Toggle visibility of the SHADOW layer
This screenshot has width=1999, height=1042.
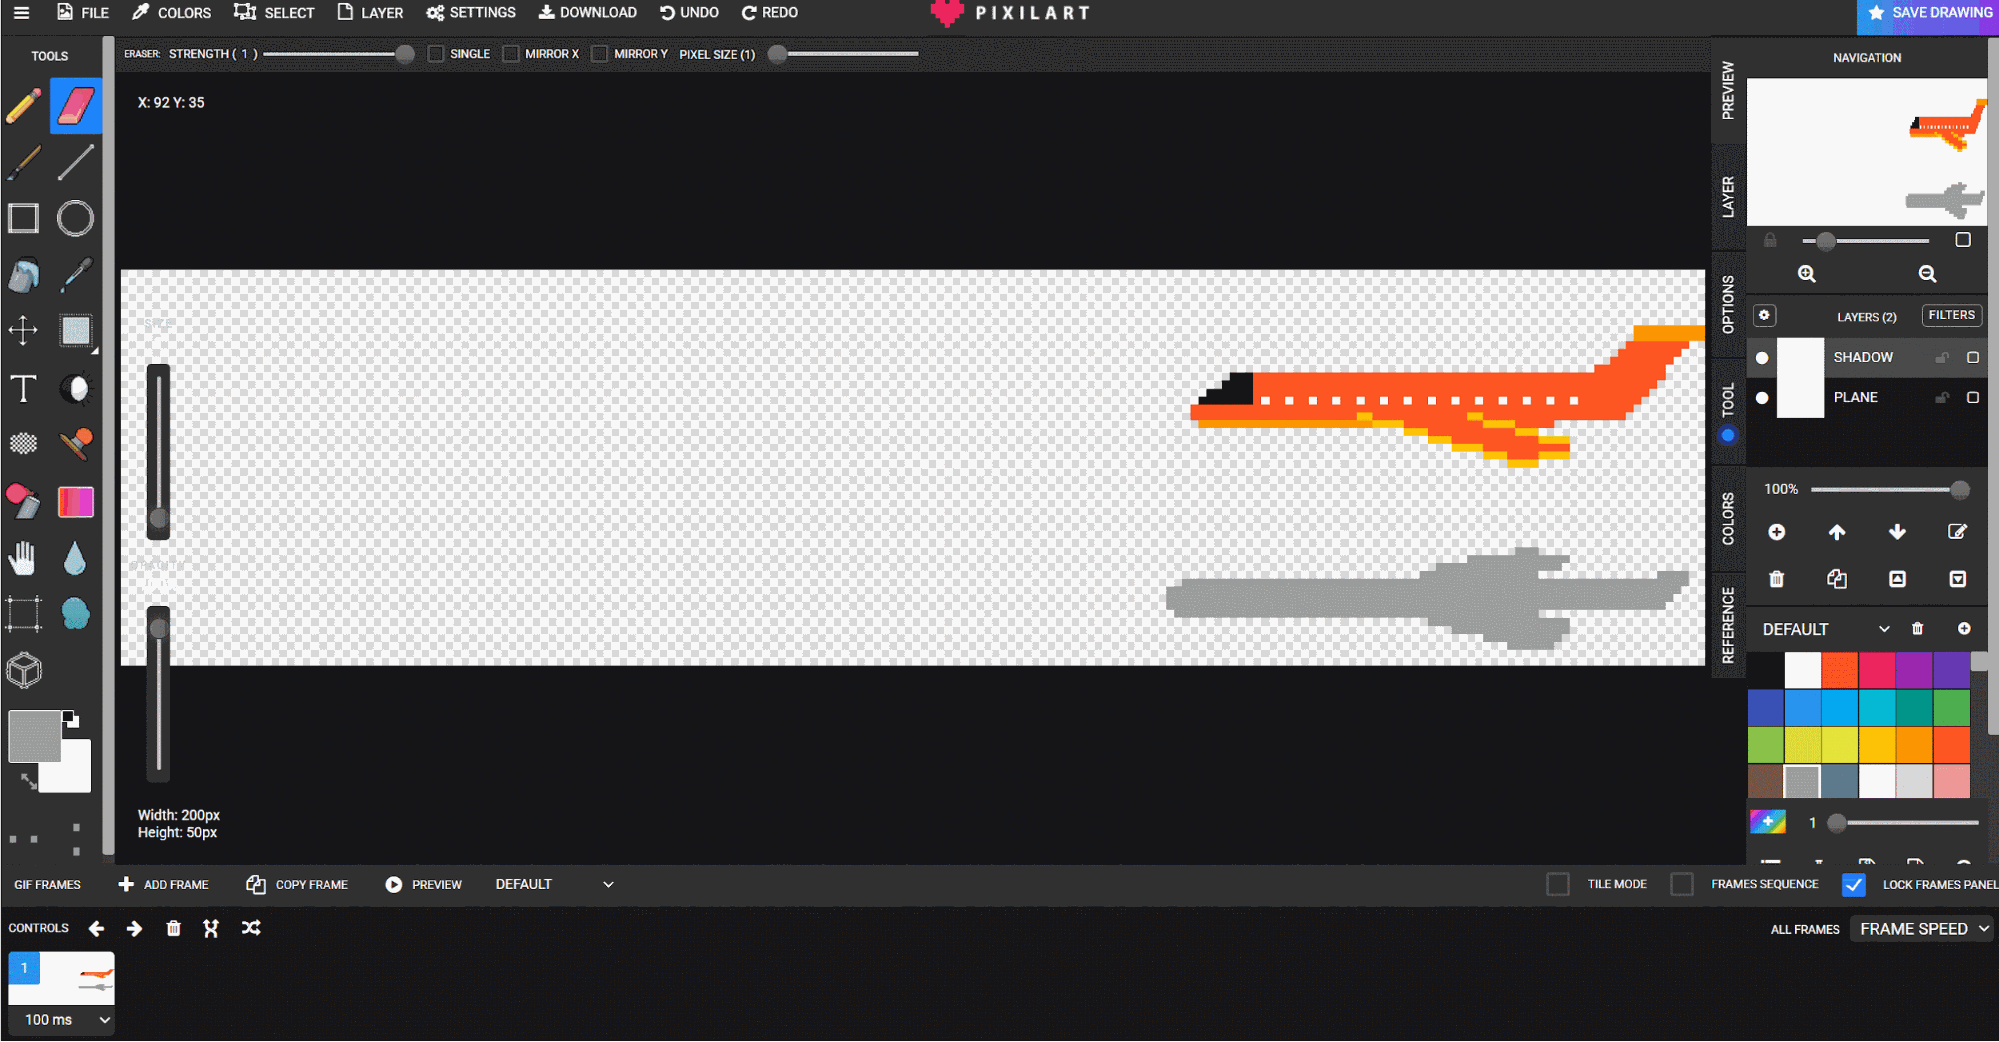[1762, 357]
